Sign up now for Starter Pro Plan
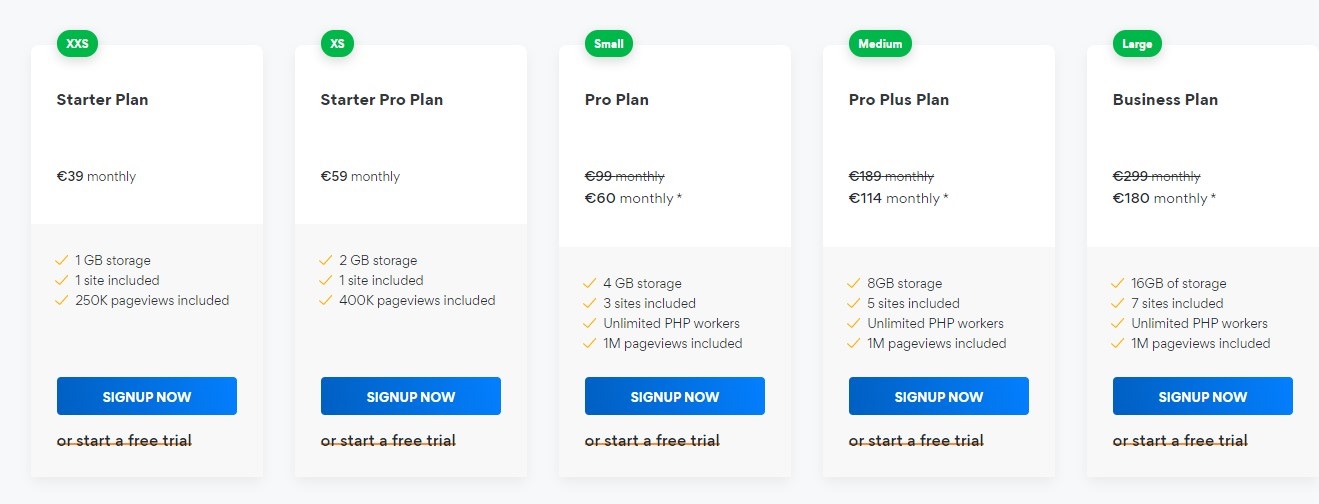Viewport: 1319px width, 504px height. click(x=411, y=396)
